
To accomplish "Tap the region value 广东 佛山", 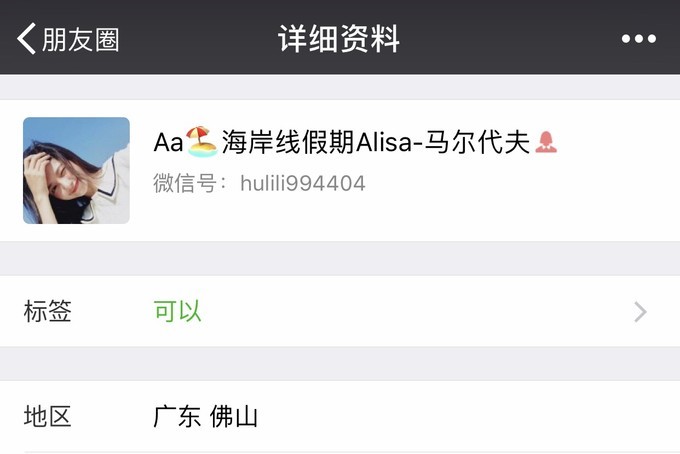I will pos(206,416).
